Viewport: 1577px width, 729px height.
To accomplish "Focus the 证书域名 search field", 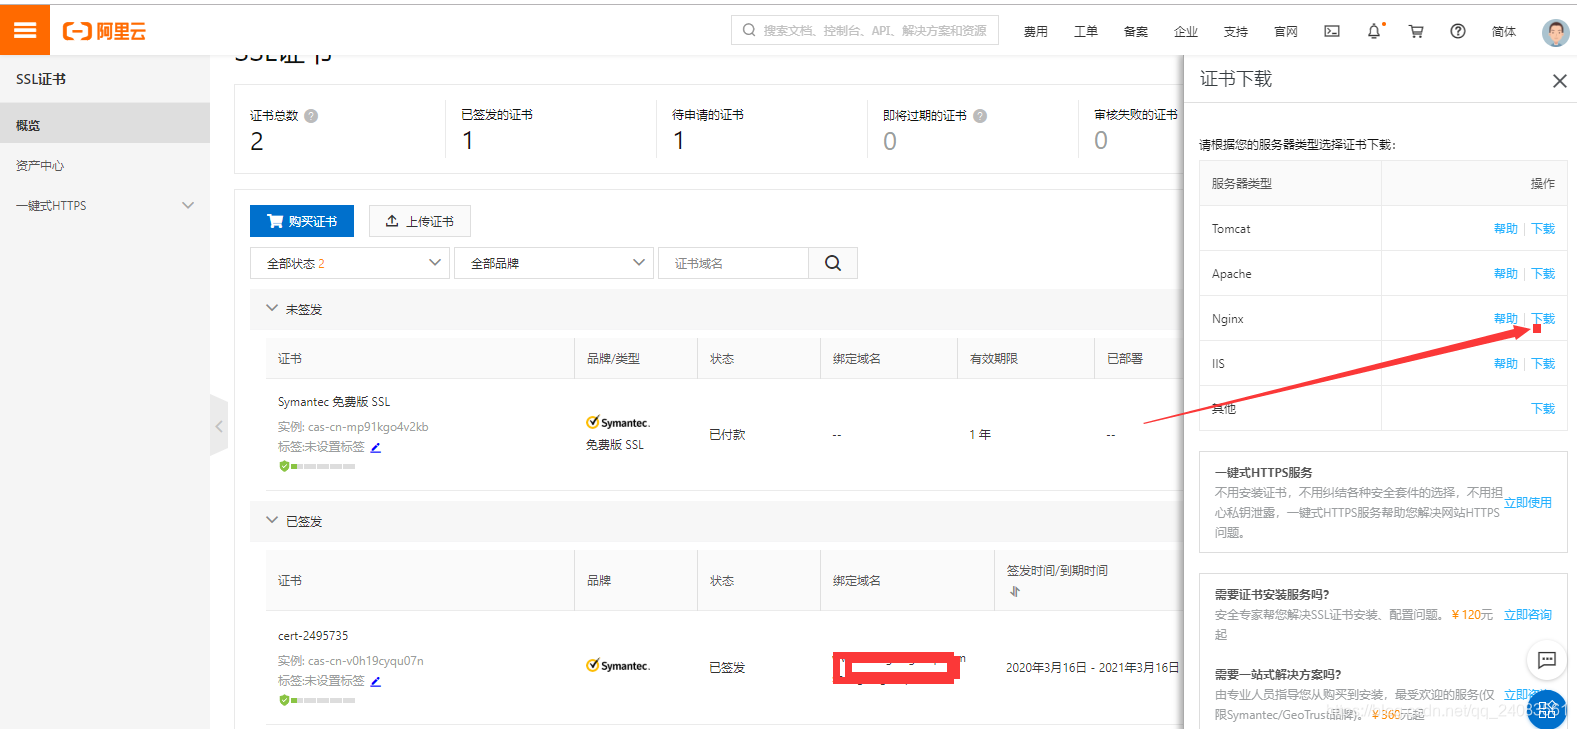I will click(733, 263).
